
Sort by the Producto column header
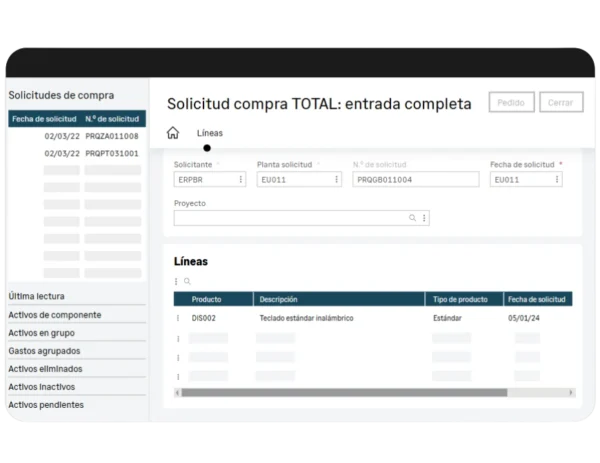point(207,299)
